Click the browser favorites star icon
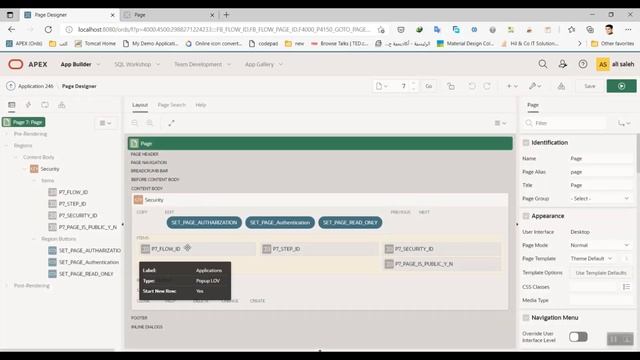 [x=571, y=29]
